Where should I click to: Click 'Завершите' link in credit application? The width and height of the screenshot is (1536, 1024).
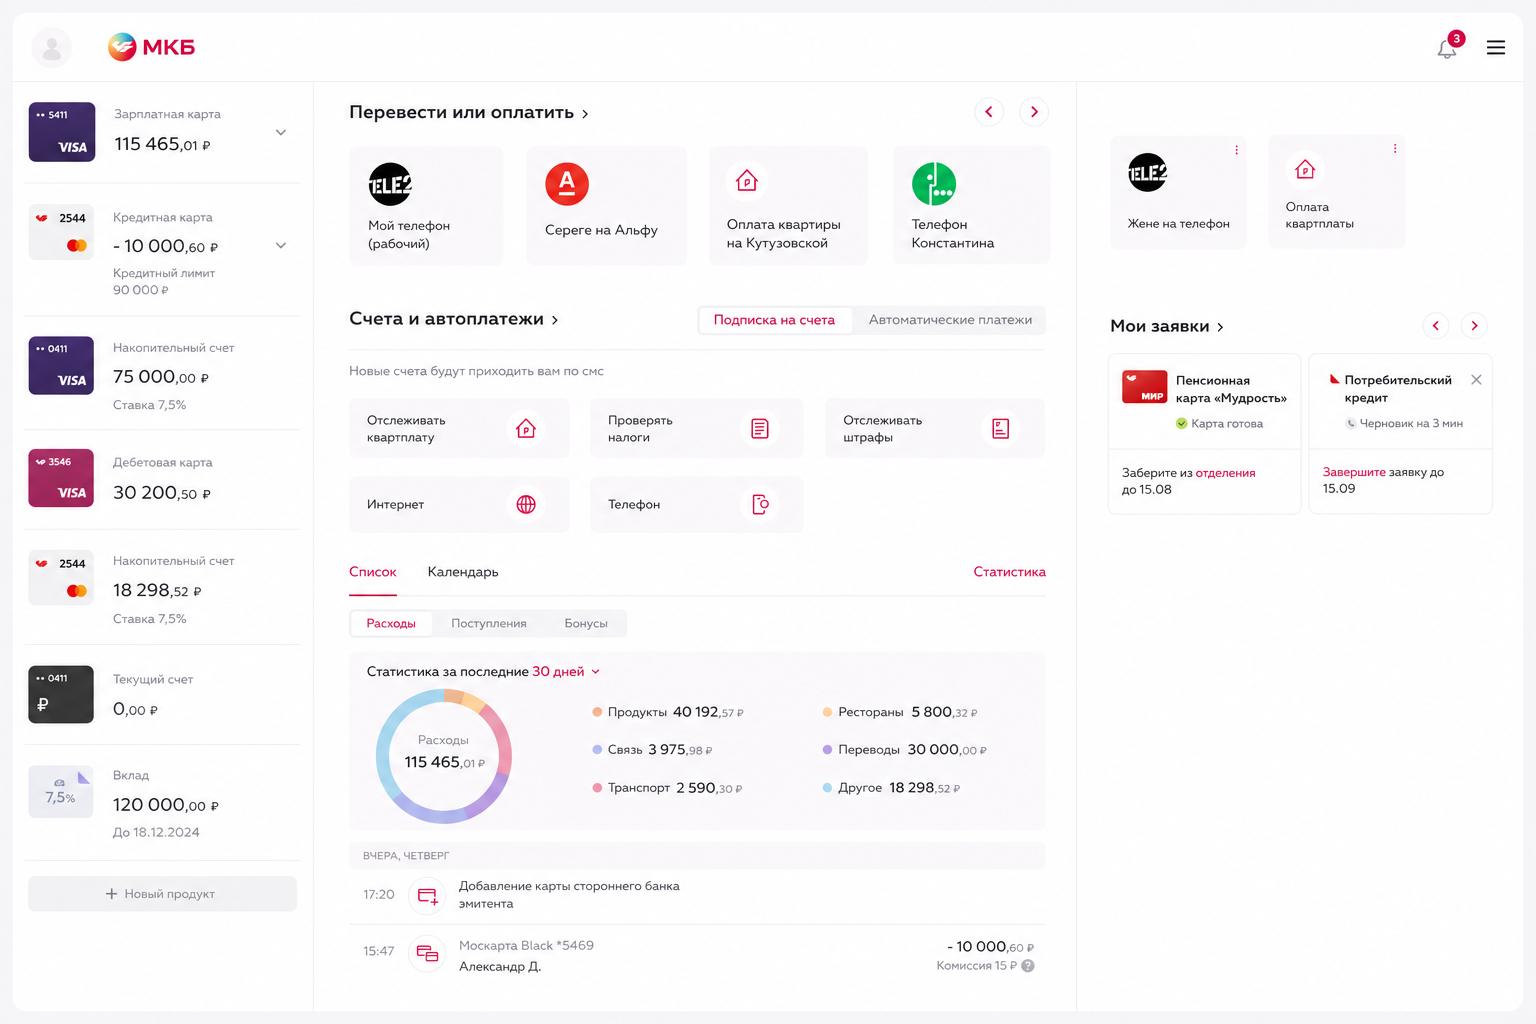pyautogui.click(x=1354, y=472)
